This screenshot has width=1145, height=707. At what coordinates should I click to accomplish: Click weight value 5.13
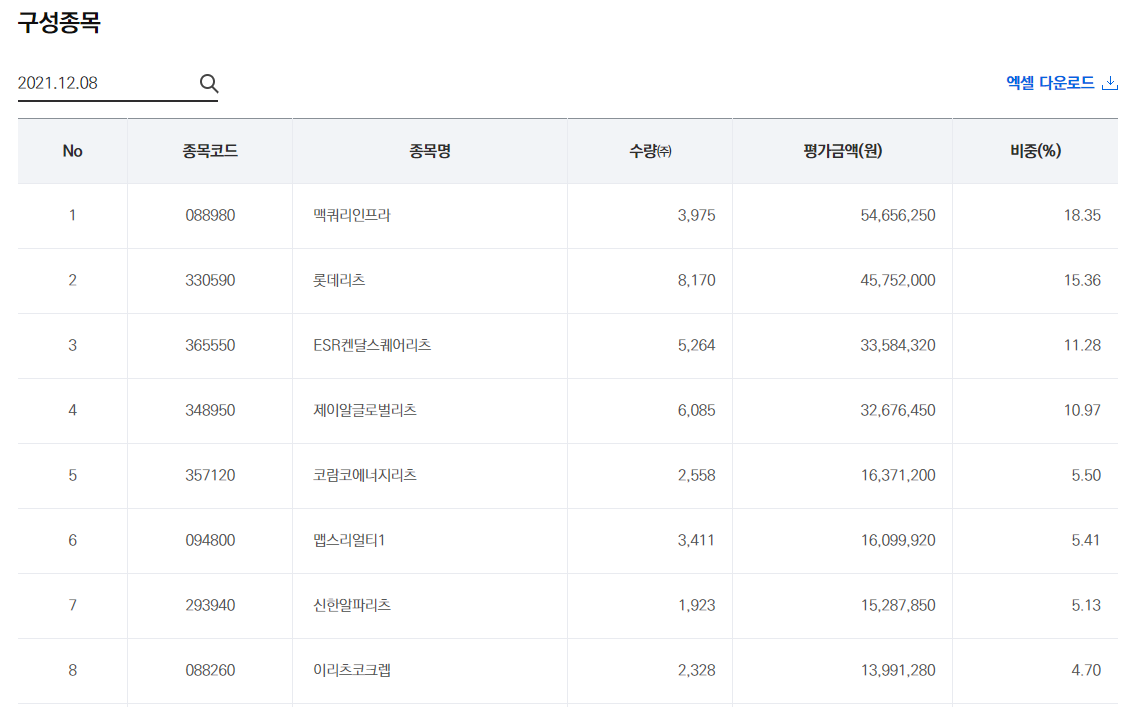click(x=1086, y=605)
